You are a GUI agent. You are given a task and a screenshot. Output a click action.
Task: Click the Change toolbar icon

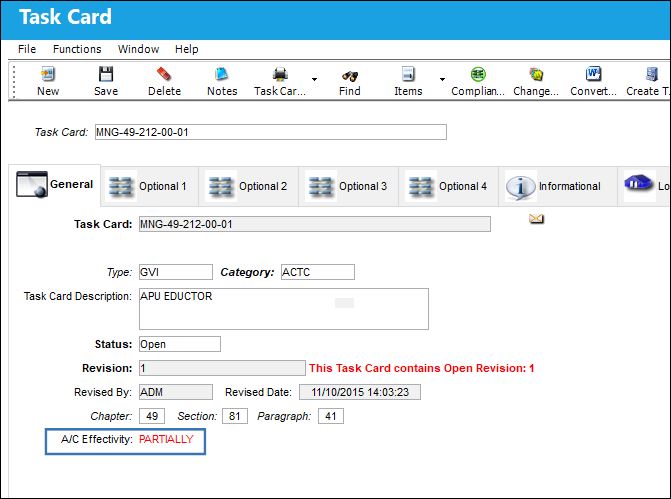pyautogui.click(x=536, y=74)
